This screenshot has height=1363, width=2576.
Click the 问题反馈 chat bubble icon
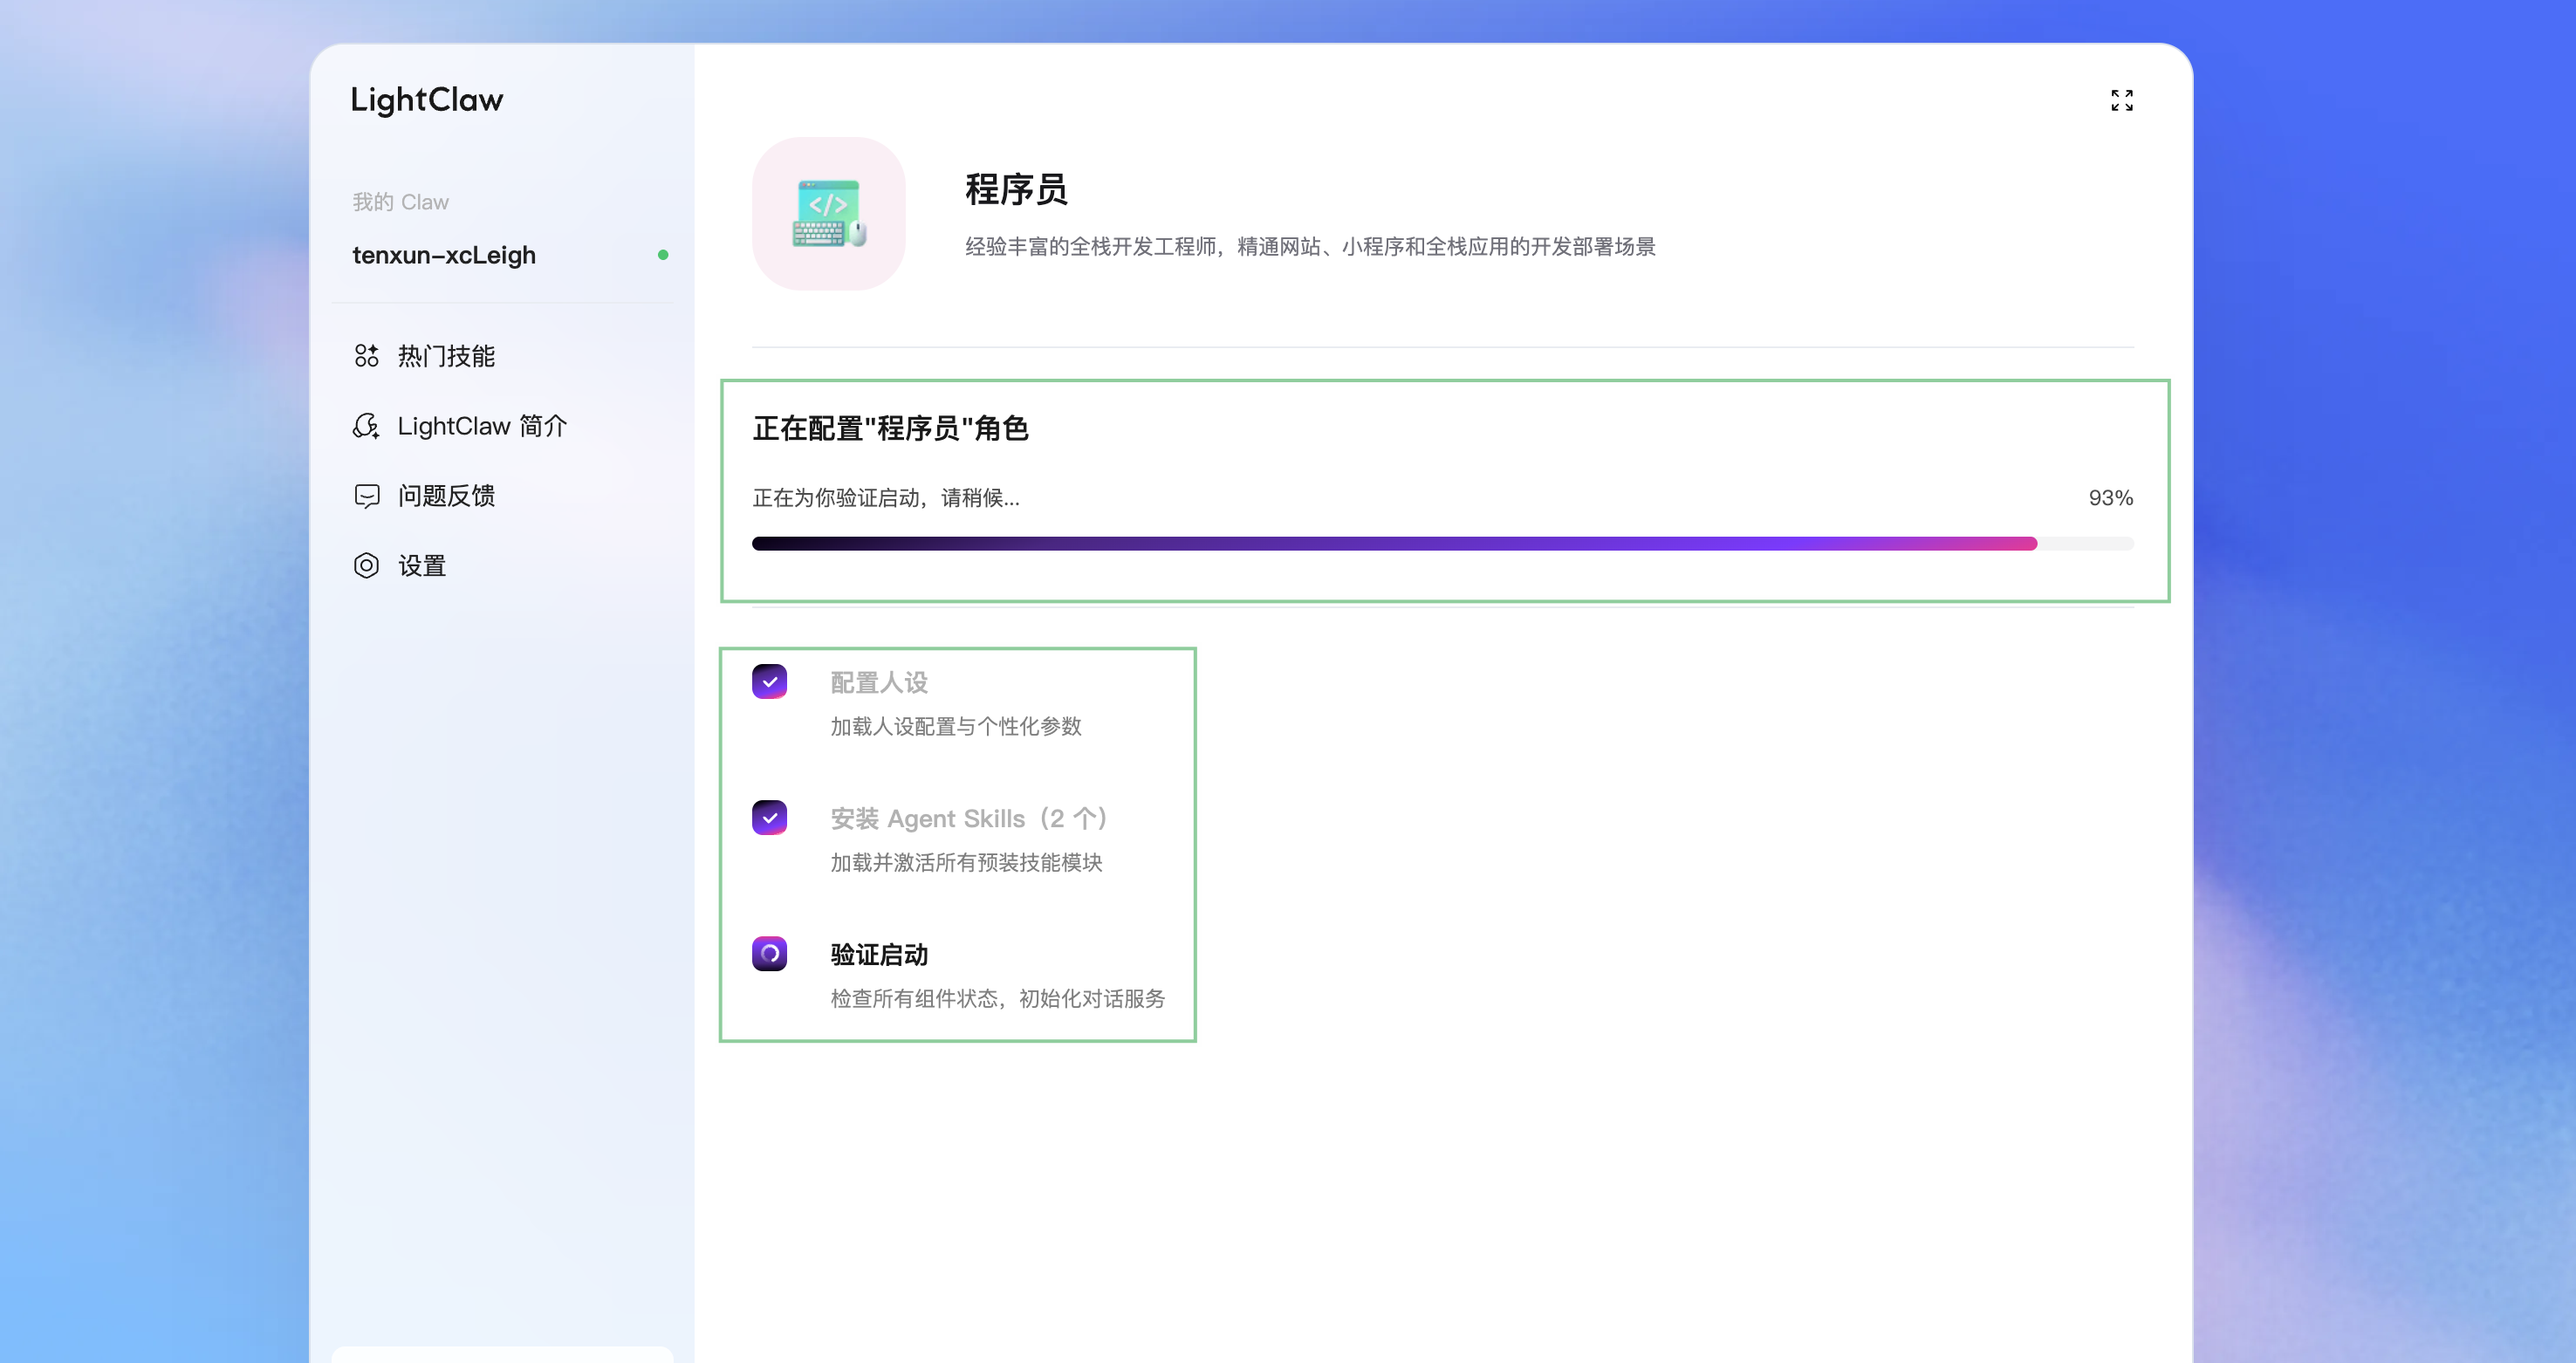(366, 496)
